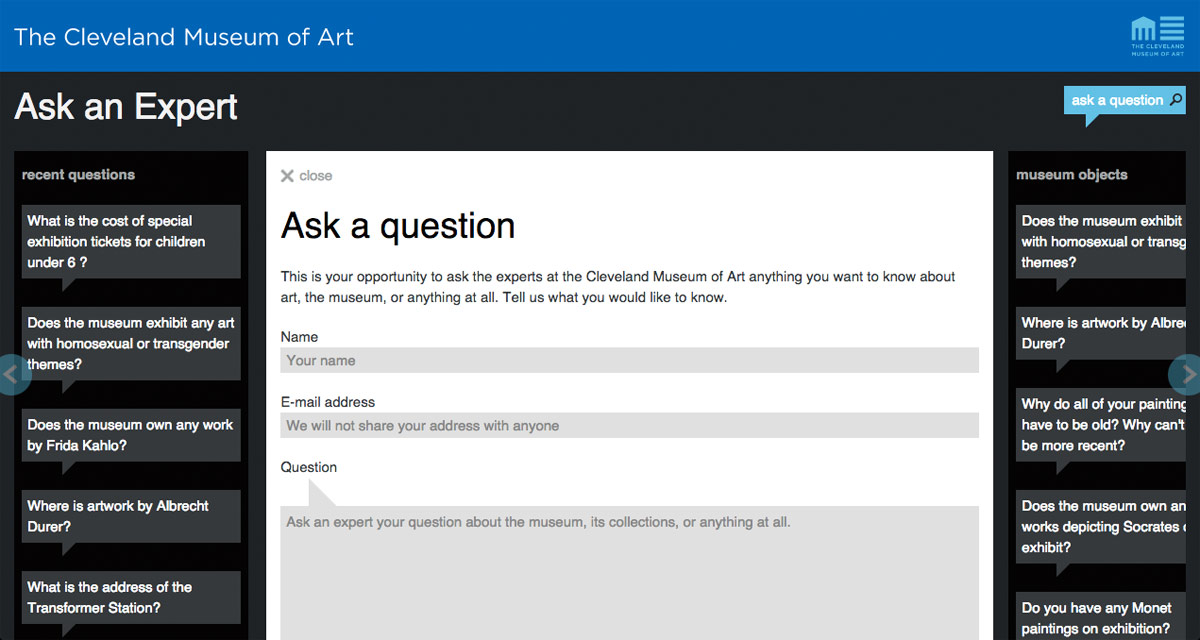Screen dimensions: 1200x640
Task: Click the left carousel arrow
Action: point(13,375)
